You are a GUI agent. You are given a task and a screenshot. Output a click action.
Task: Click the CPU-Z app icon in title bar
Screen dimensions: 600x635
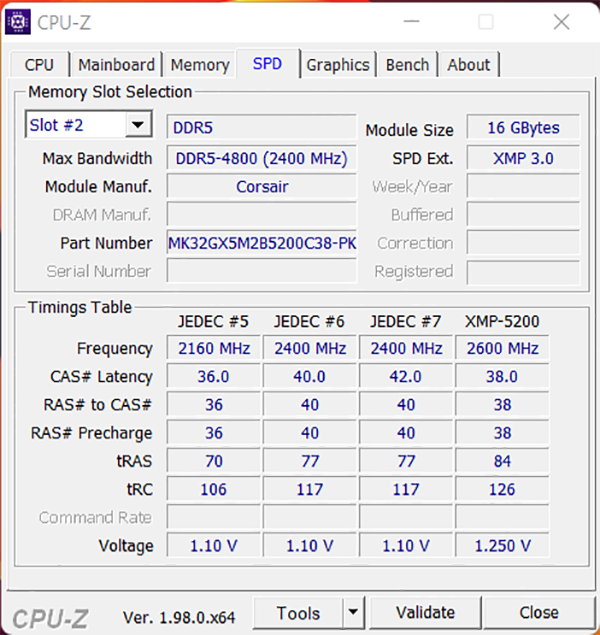click(x=17, y=22)
